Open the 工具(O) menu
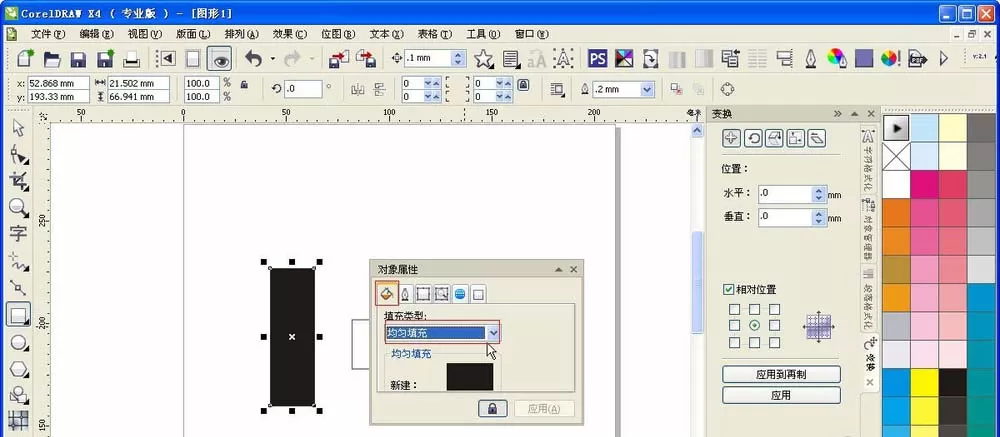 (x=483, y=34)
